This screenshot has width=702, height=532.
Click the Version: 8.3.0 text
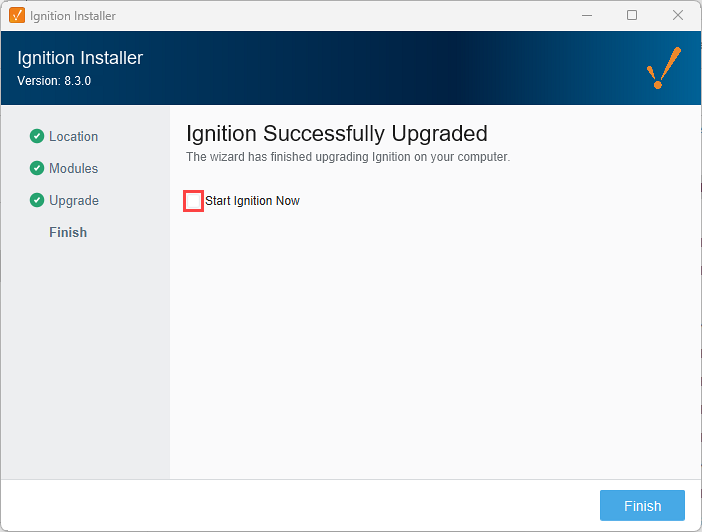(x=54, y=81)
